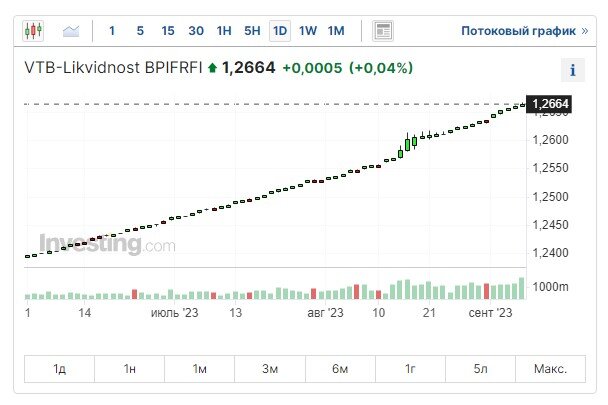The height and width of the screenshot is (405, 608).
Task: Click the 10 date axis label
Action: pos(378,313)
